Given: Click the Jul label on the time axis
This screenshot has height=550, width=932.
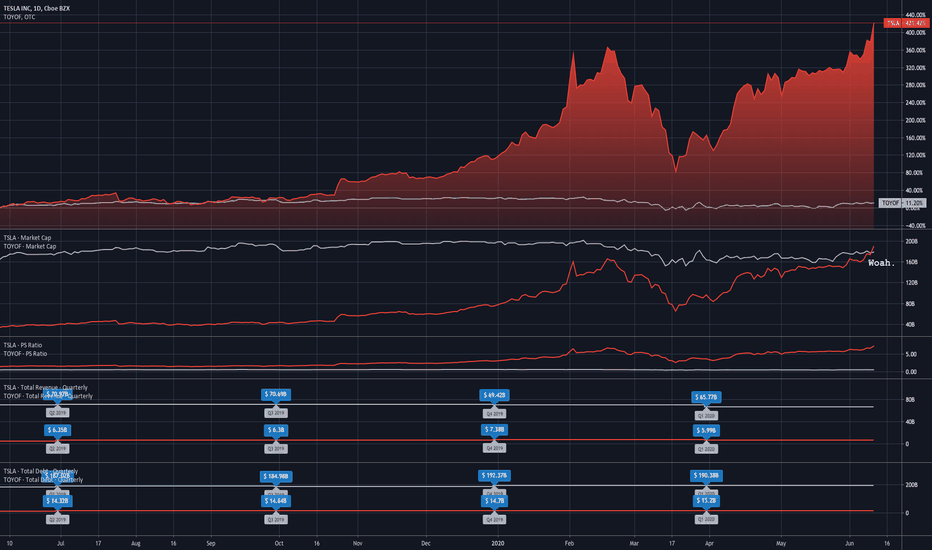Looking at the screenshot, I should (61, 543).
